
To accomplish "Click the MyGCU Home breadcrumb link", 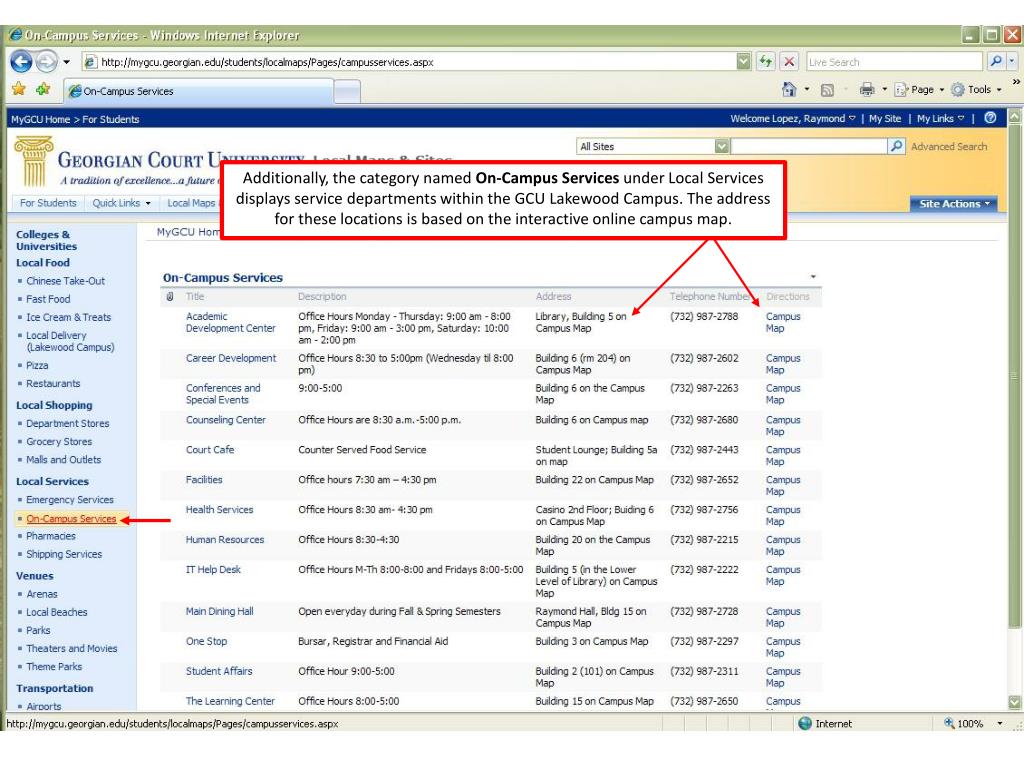I will 40,120.
